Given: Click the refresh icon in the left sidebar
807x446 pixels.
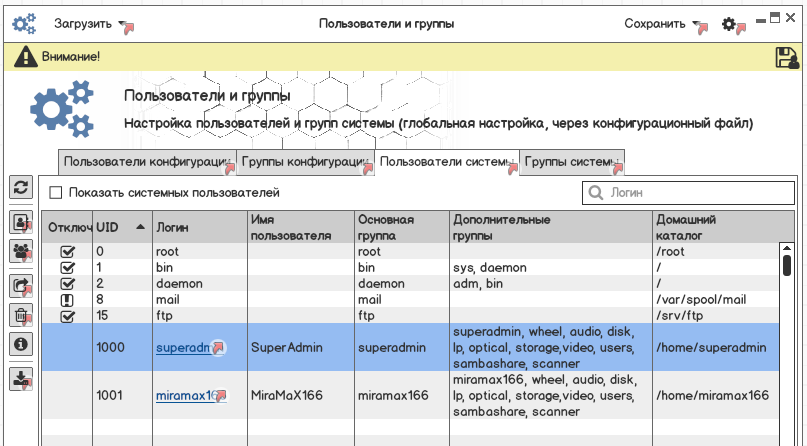Looking at the screenshot, I should pyautogui.click(x=21, y=187).
